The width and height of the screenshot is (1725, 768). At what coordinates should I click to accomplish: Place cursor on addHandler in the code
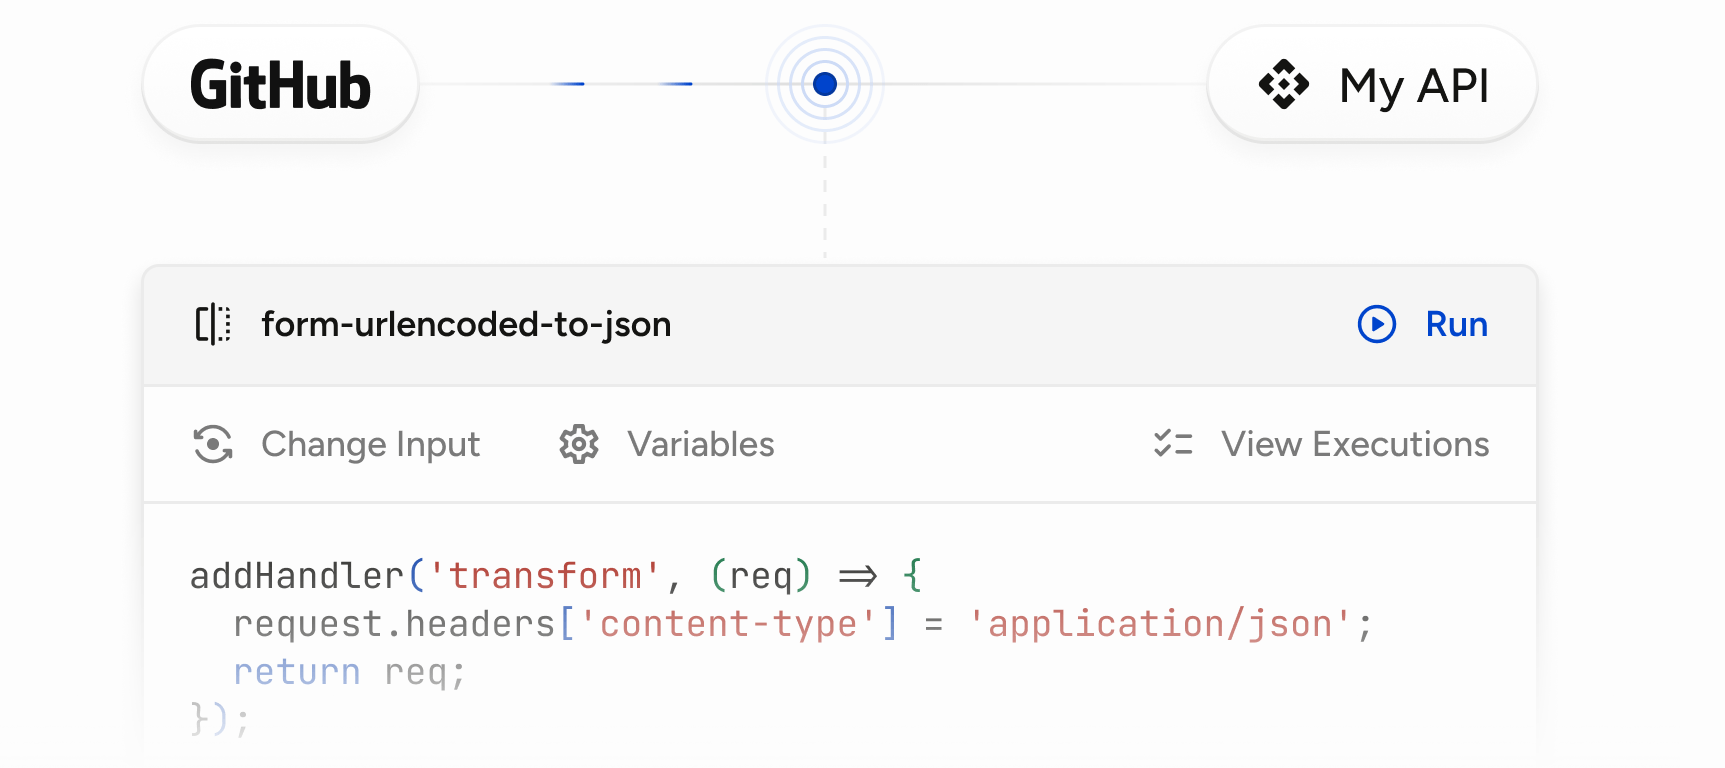click(296, 576)
